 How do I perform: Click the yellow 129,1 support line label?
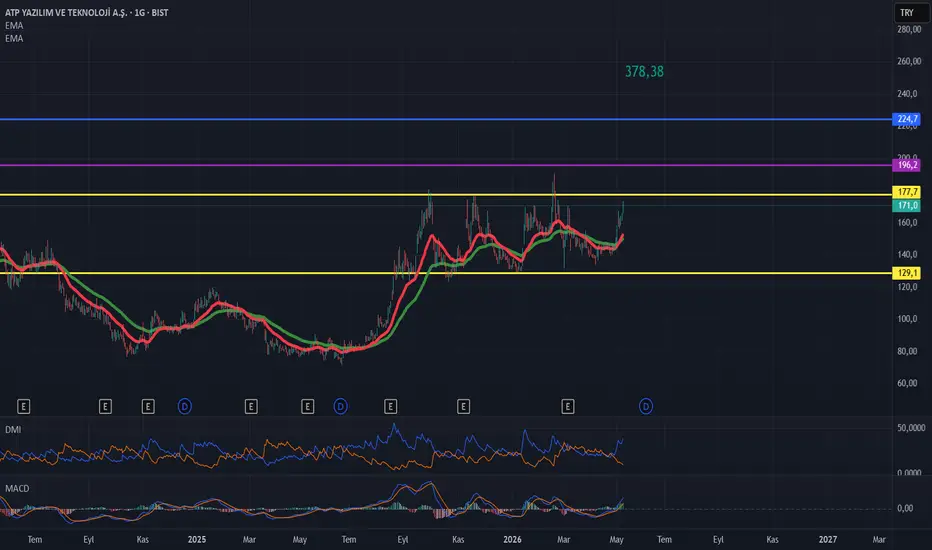tap(907, 273)
